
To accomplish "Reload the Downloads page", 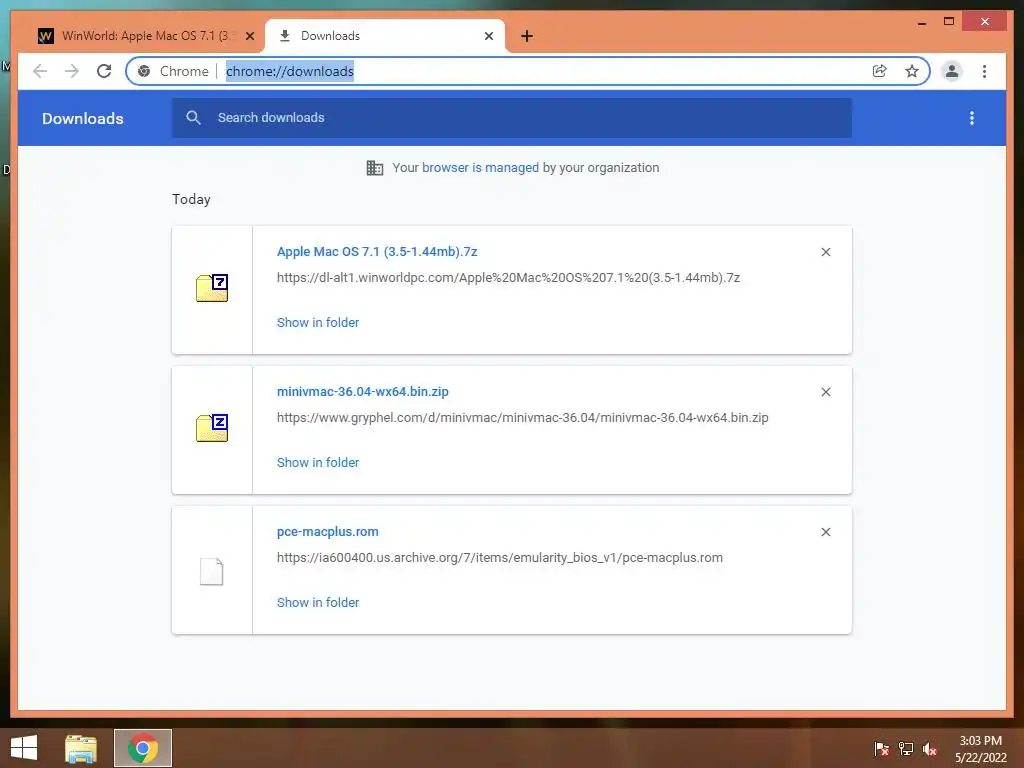I will click(x=104, y=71).
